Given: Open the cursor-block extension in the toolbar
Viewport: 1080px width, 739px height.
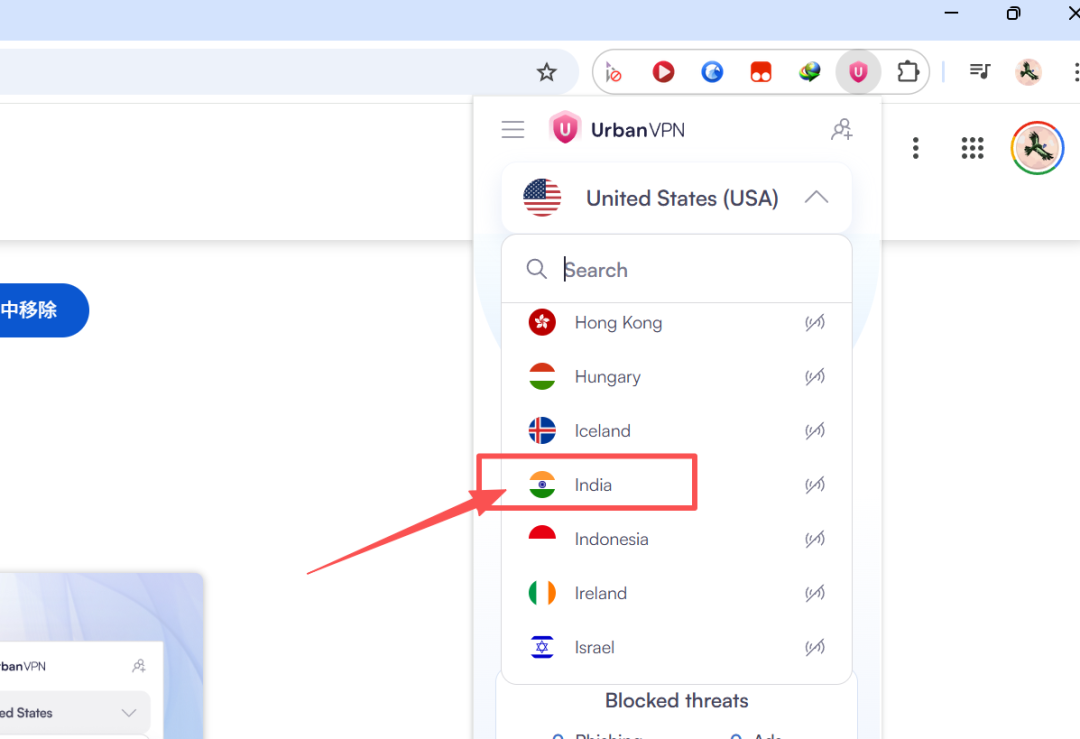Looking at the screenshot, I should click(x=613, y=72).
